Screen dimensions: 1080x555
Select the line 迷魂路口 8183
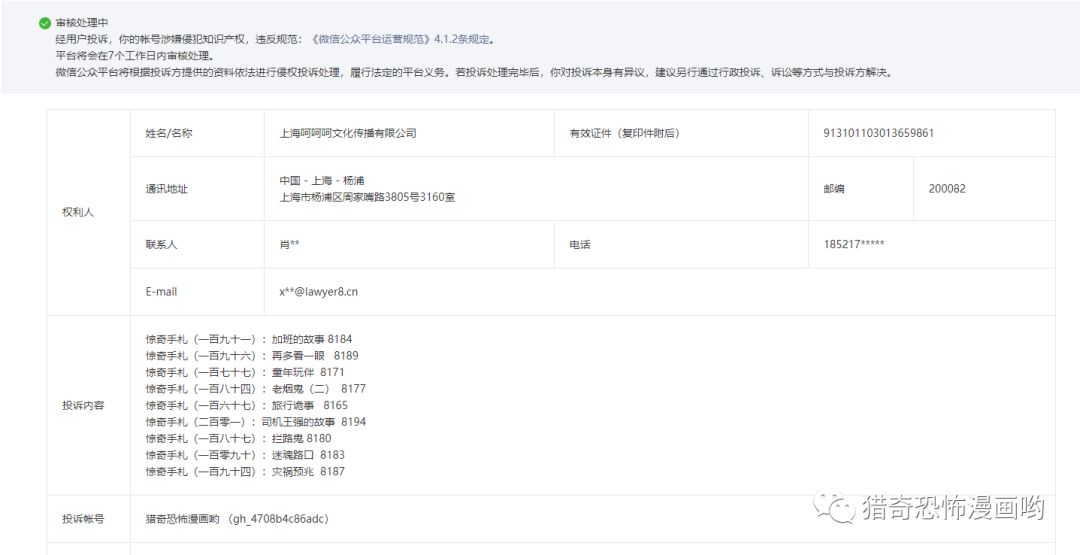click(x=245, y=454)
